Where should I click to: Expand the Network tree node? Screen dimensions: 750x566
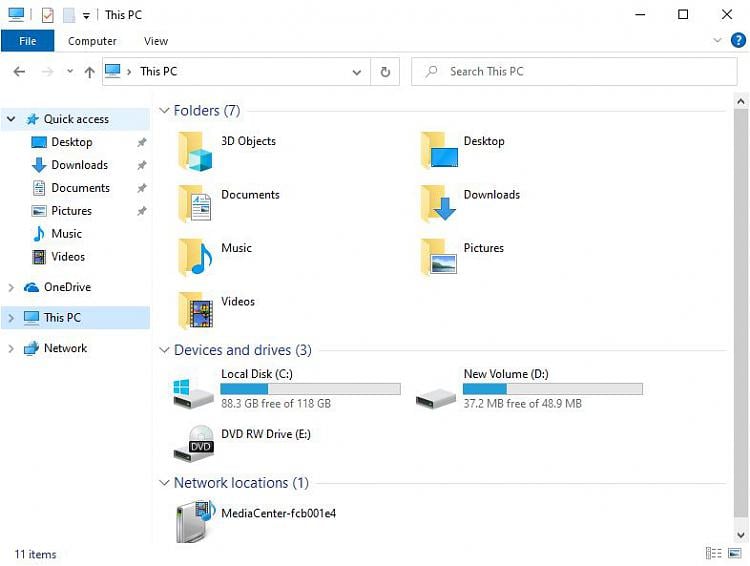(x=11, y=348)
